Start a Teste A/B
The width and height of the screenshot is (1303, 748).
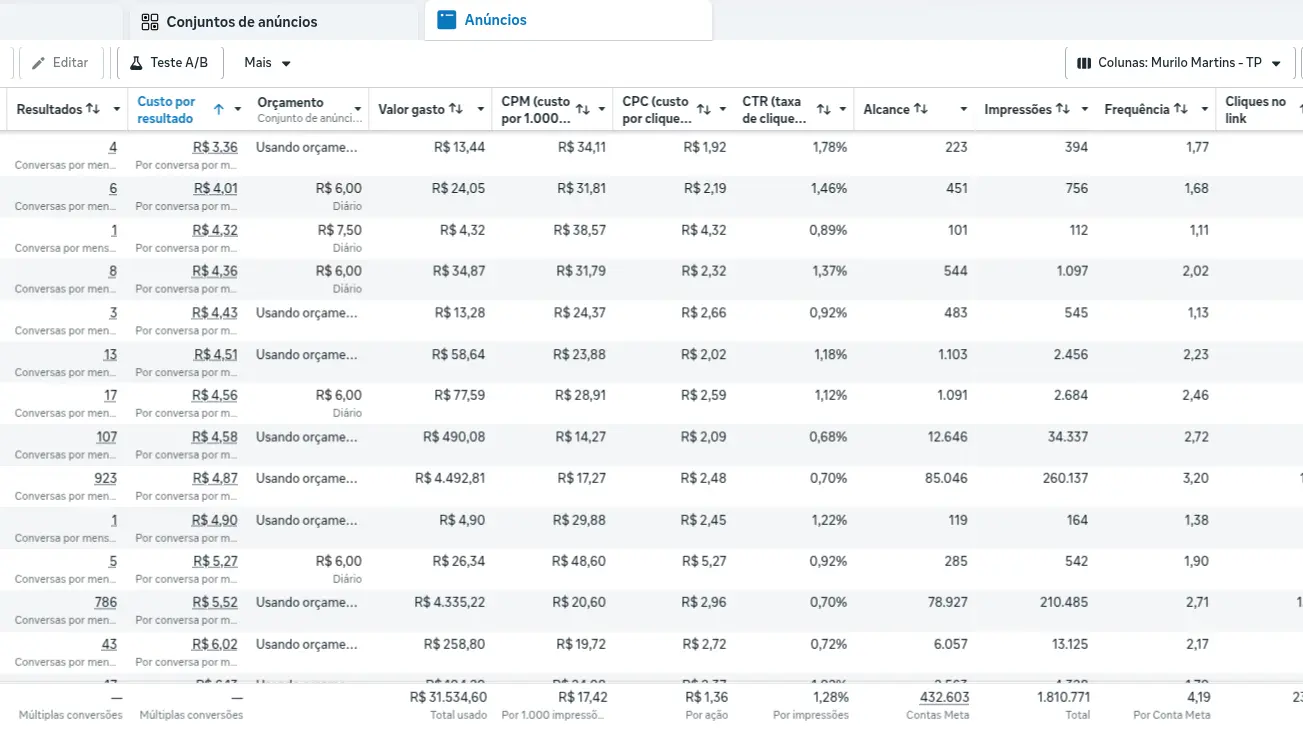pos(170,63)
